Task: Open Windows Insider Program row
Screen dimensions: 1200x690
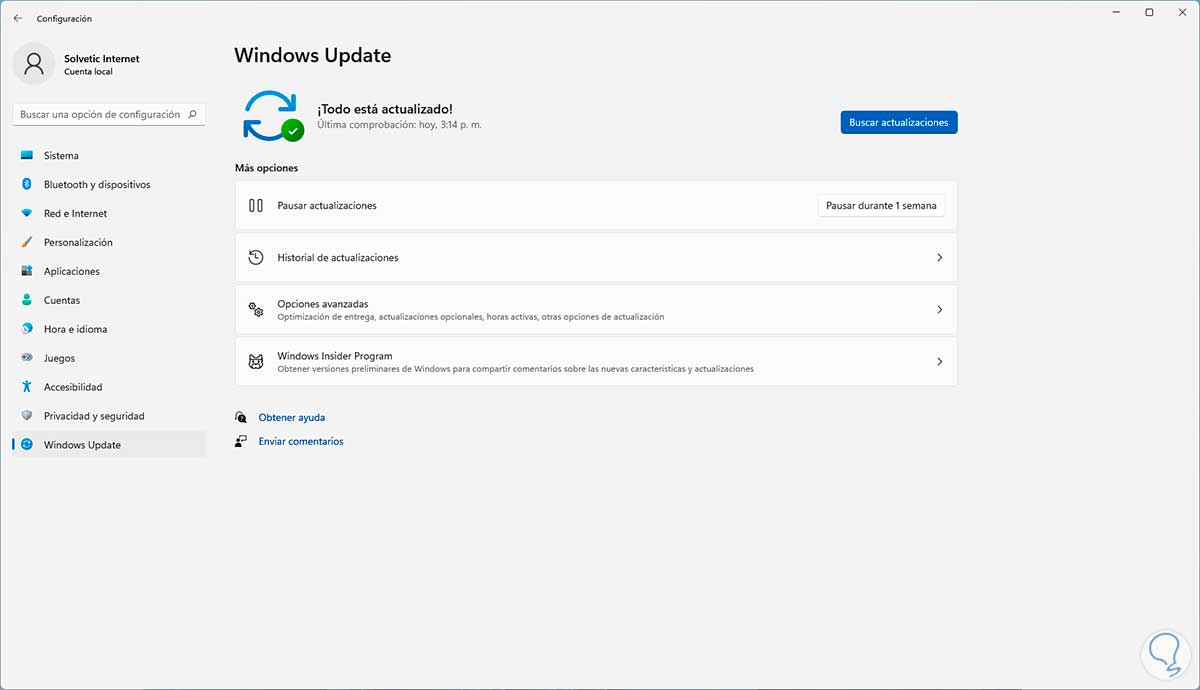Action: coord(596,362)
